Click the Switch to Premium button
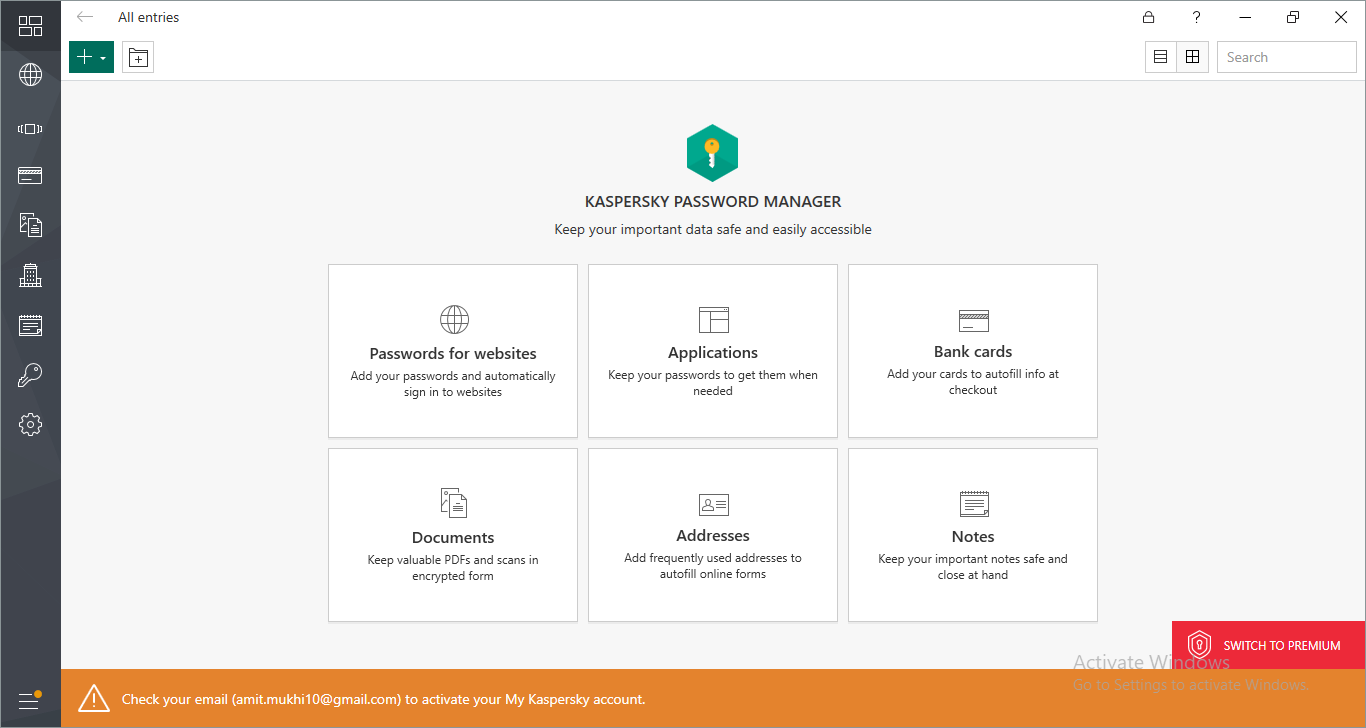The image size is (1366, 728). coord(1268,645)
